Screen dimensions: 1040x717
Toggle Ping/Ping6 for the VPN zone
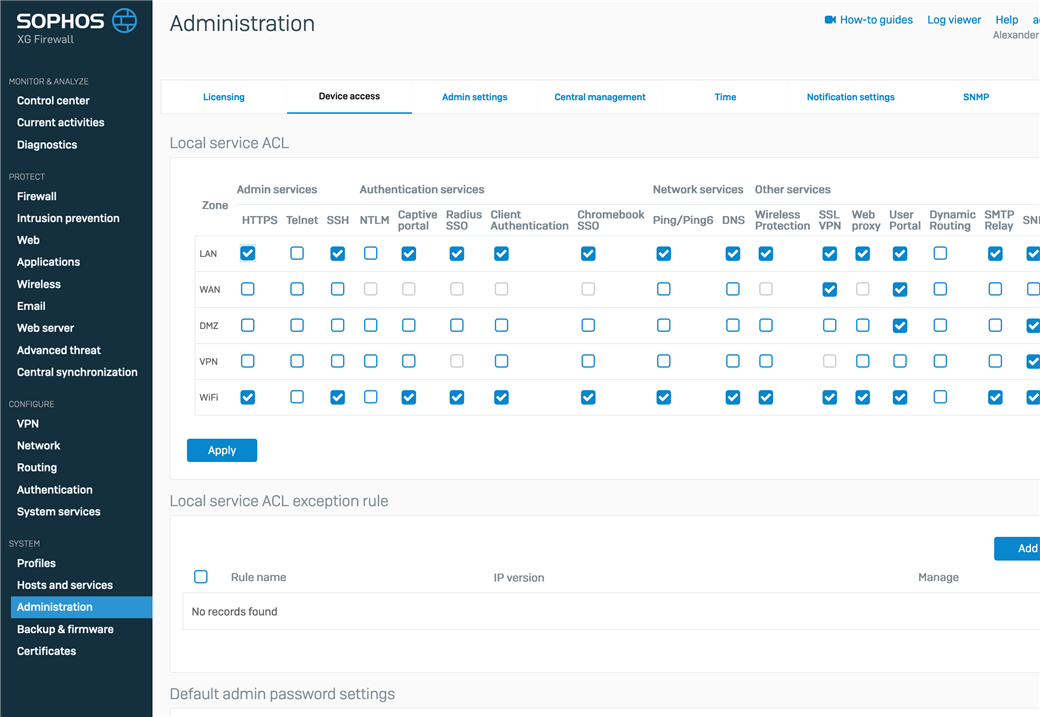click(663, 361)
